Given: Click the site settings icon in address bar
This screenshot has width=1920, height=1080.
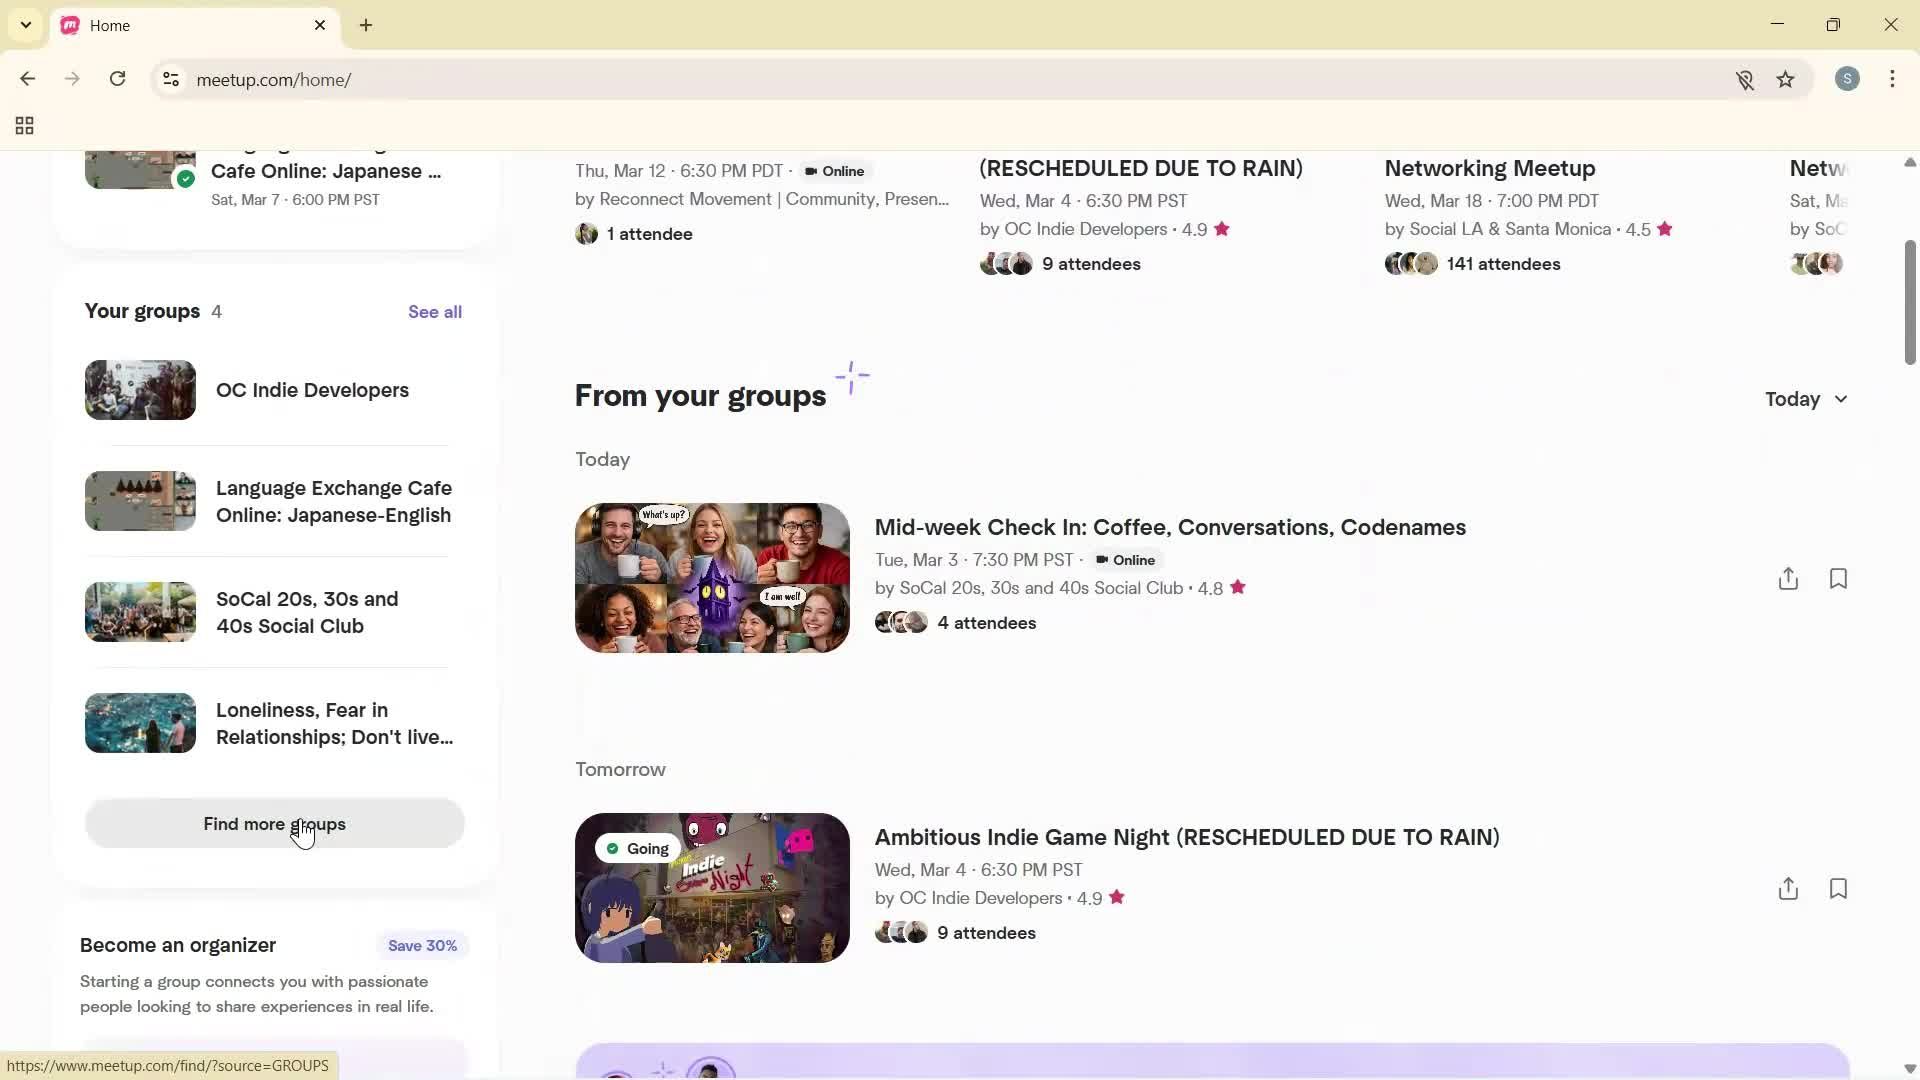Looking at the screenshot, I should [171, 79].
